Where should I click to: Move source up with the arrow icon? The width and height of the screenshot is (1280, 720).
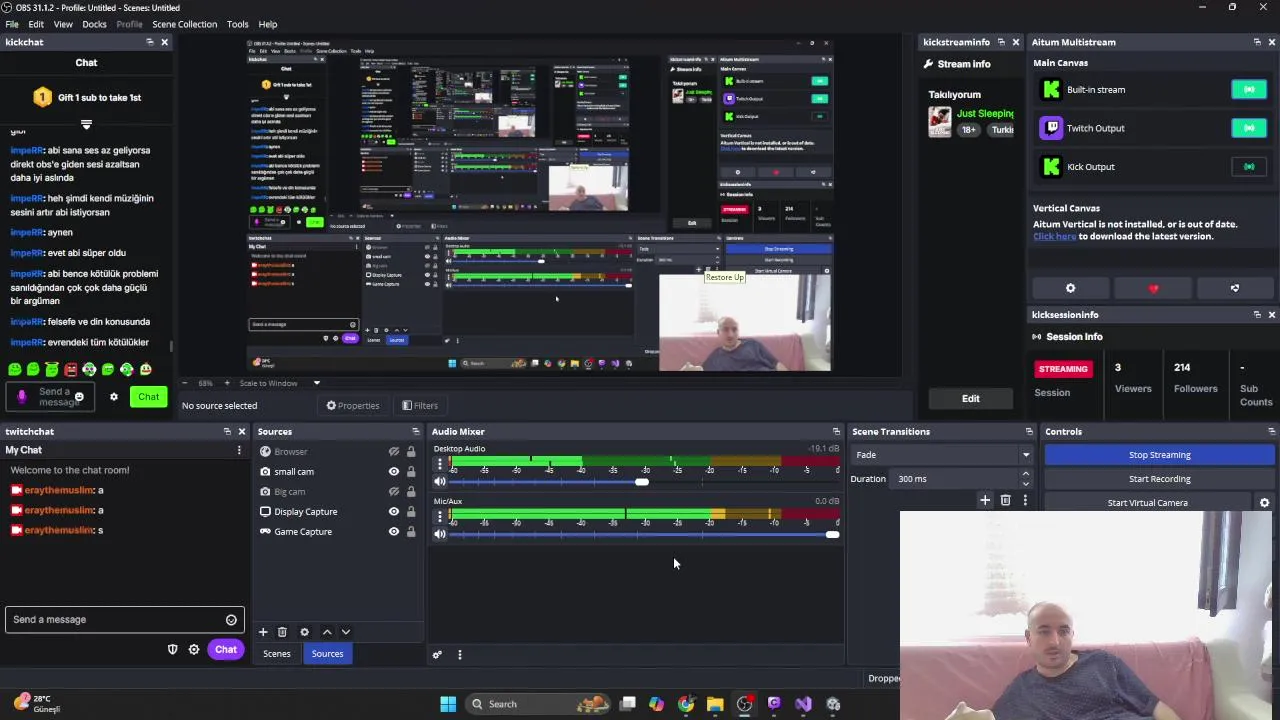327,632
